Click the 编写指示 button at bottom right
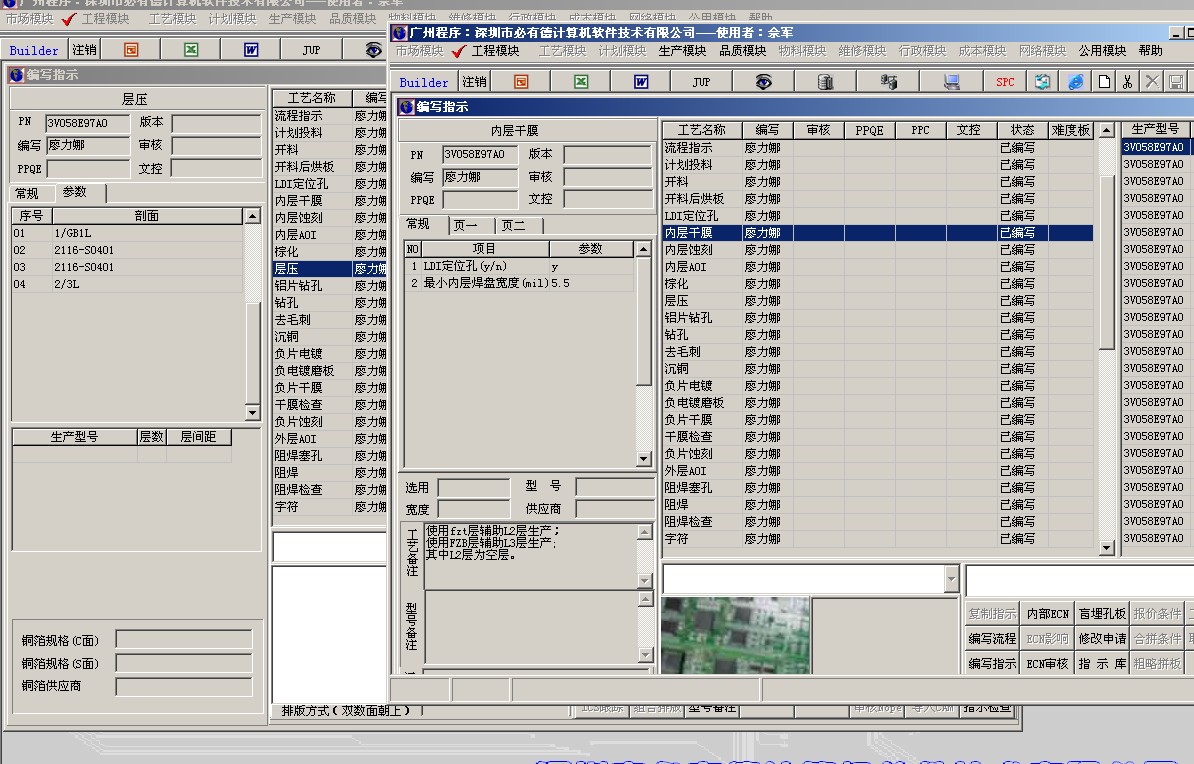 [x=991, y=663]
